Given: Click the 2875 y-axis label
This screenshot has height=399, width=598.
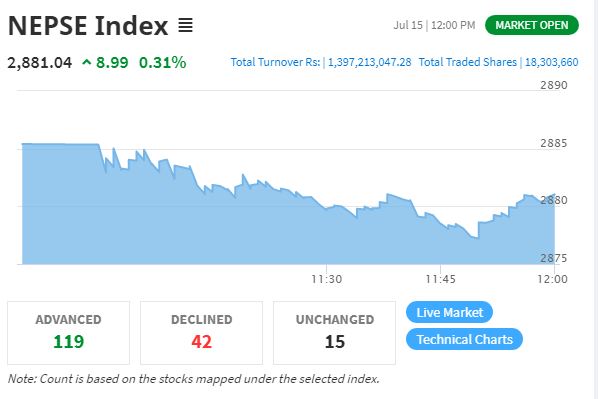Looking at the screenshot, I should [554, 258].
